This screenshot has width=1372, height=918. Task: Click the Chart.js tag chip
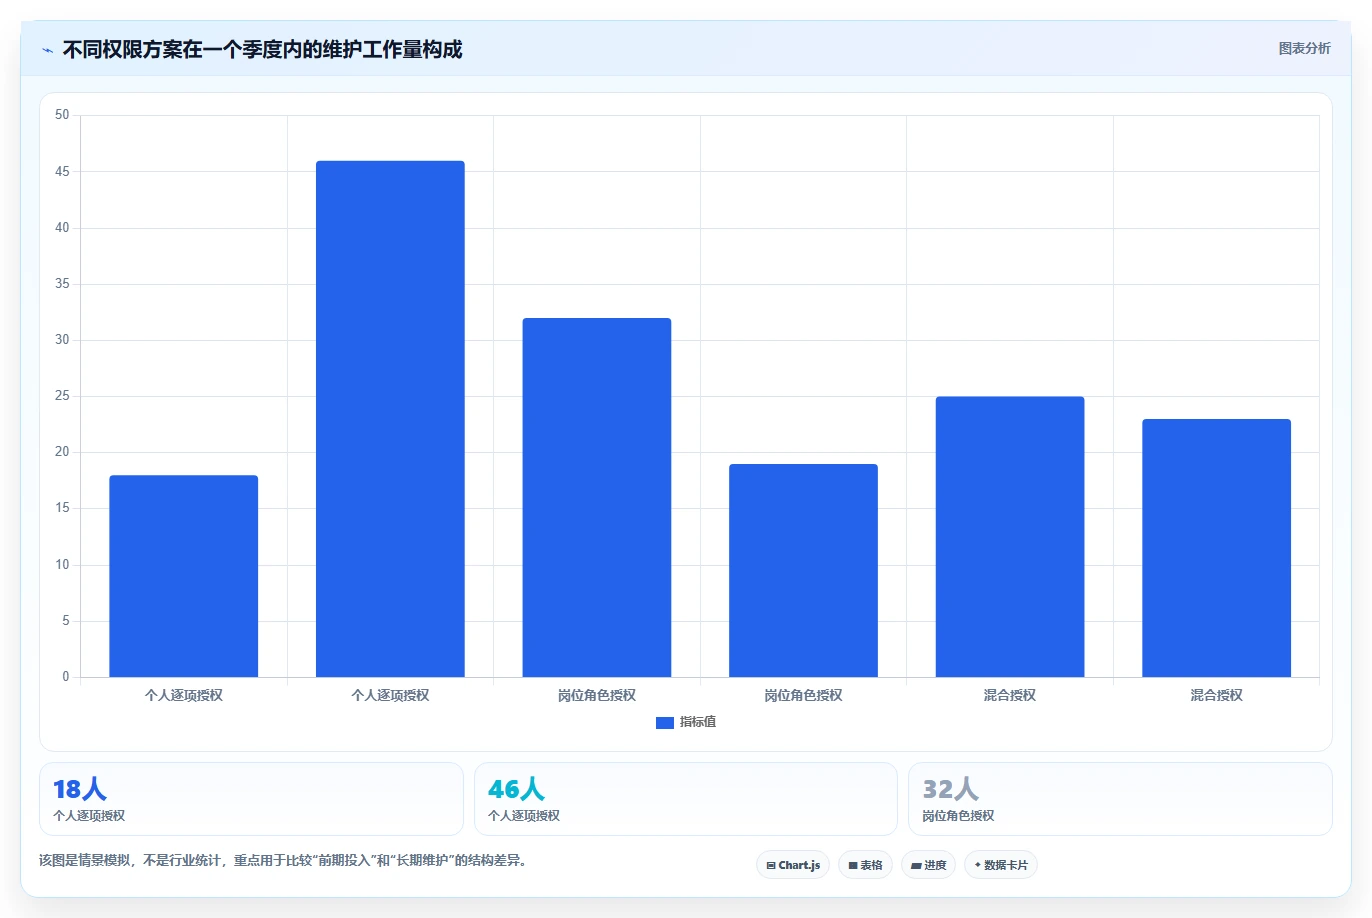[x=793, y=865]
